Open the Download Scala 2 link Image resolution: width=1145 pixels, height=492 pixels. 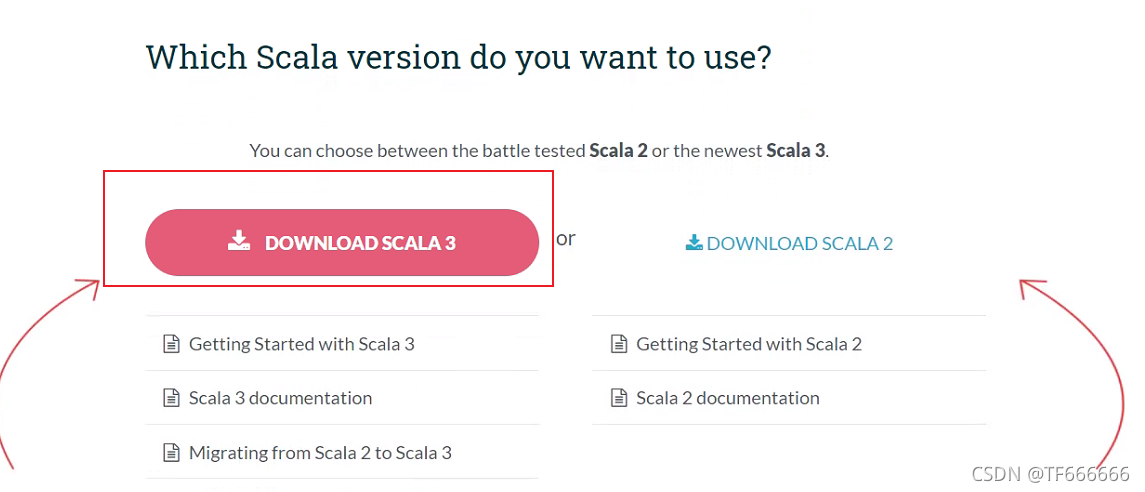click(799, 243)
